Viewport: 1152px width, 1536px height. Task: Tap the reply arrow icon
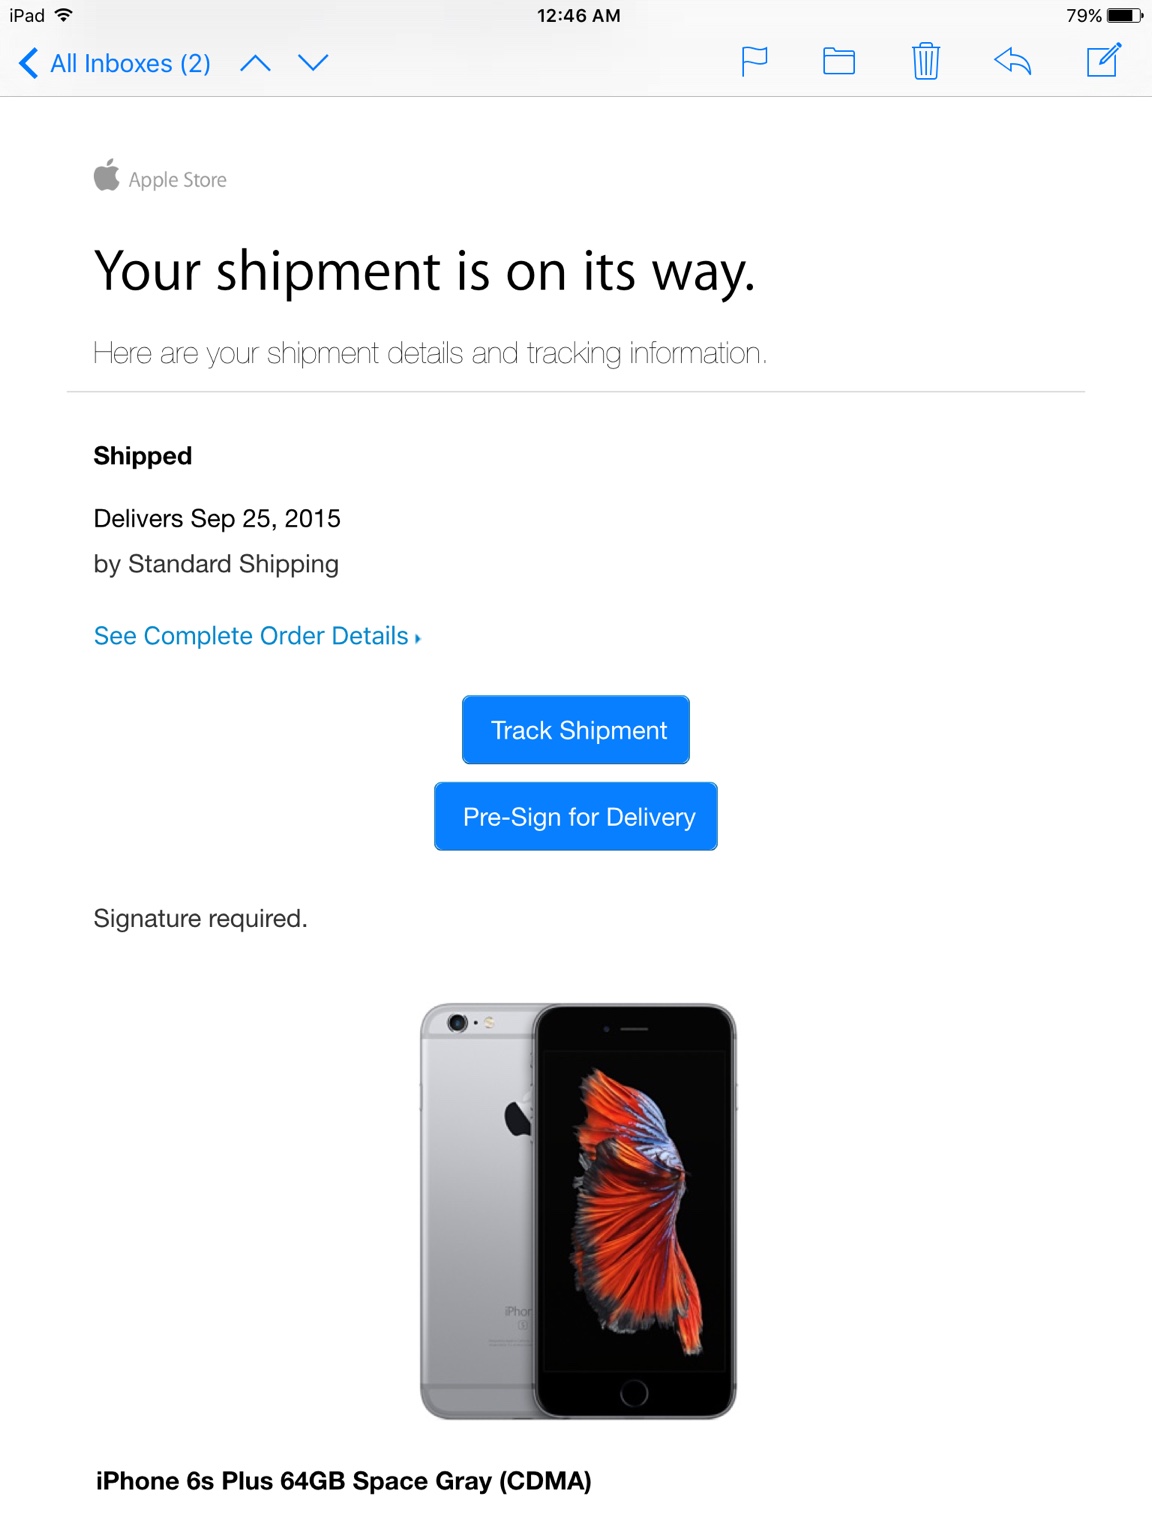[1013, 61]
